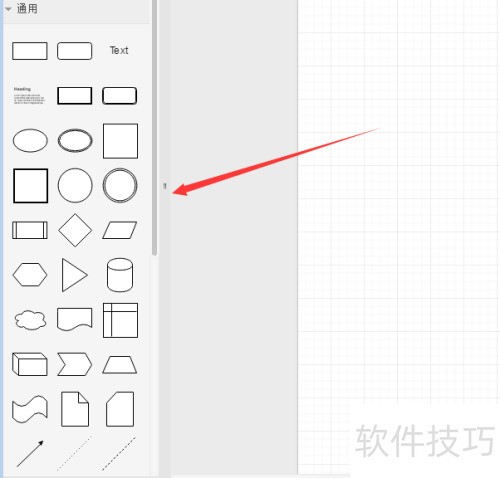Pick the double-outline ellipse shape
Image resolution: width=500 pixels, height=478 pixels.
pos(75,140)
